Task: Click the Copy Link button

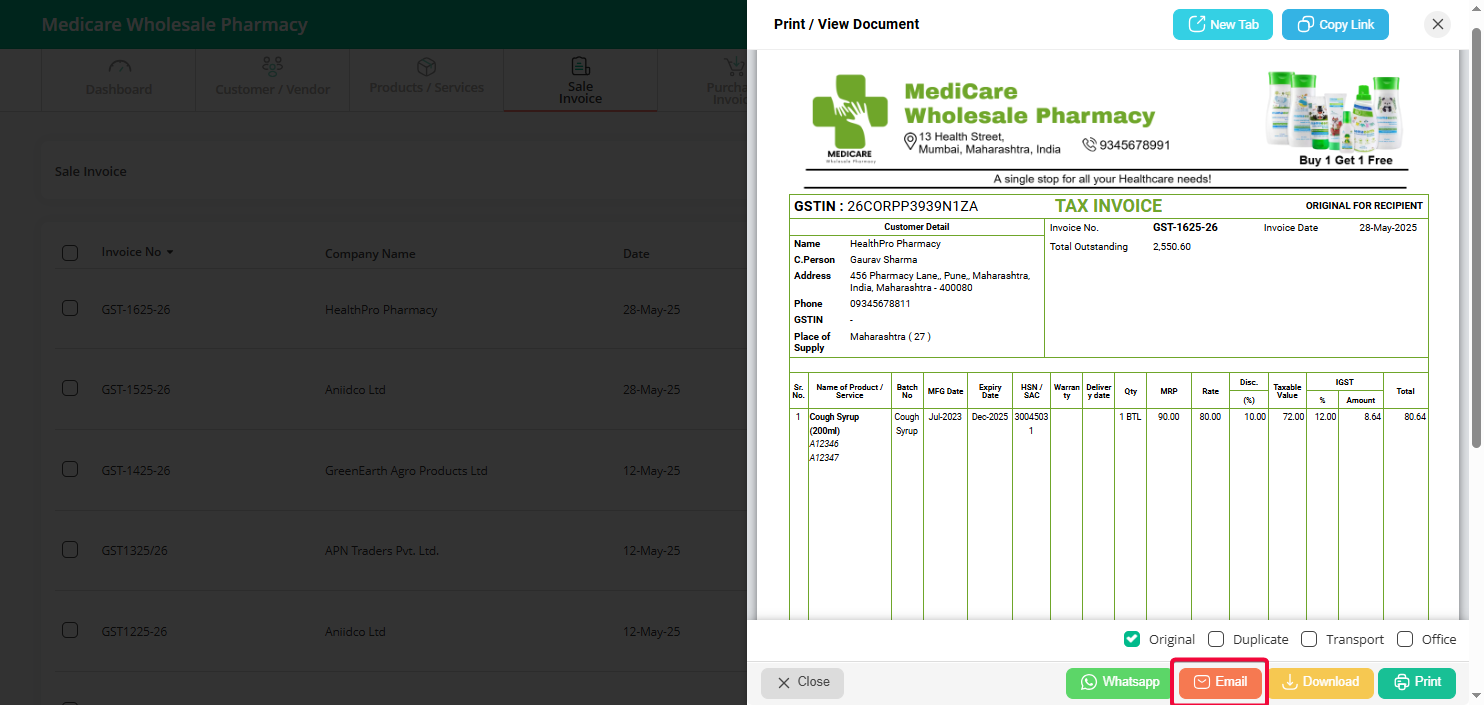Action: tap(1335, 24)
